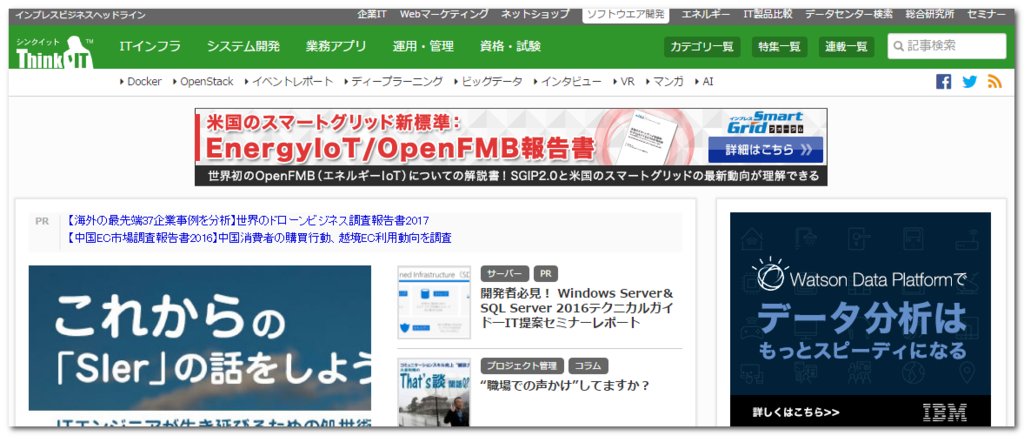This screenshot has height=436, width=1024.
Task: Go to エネルギー in top bar
Action: pos(706,14)
